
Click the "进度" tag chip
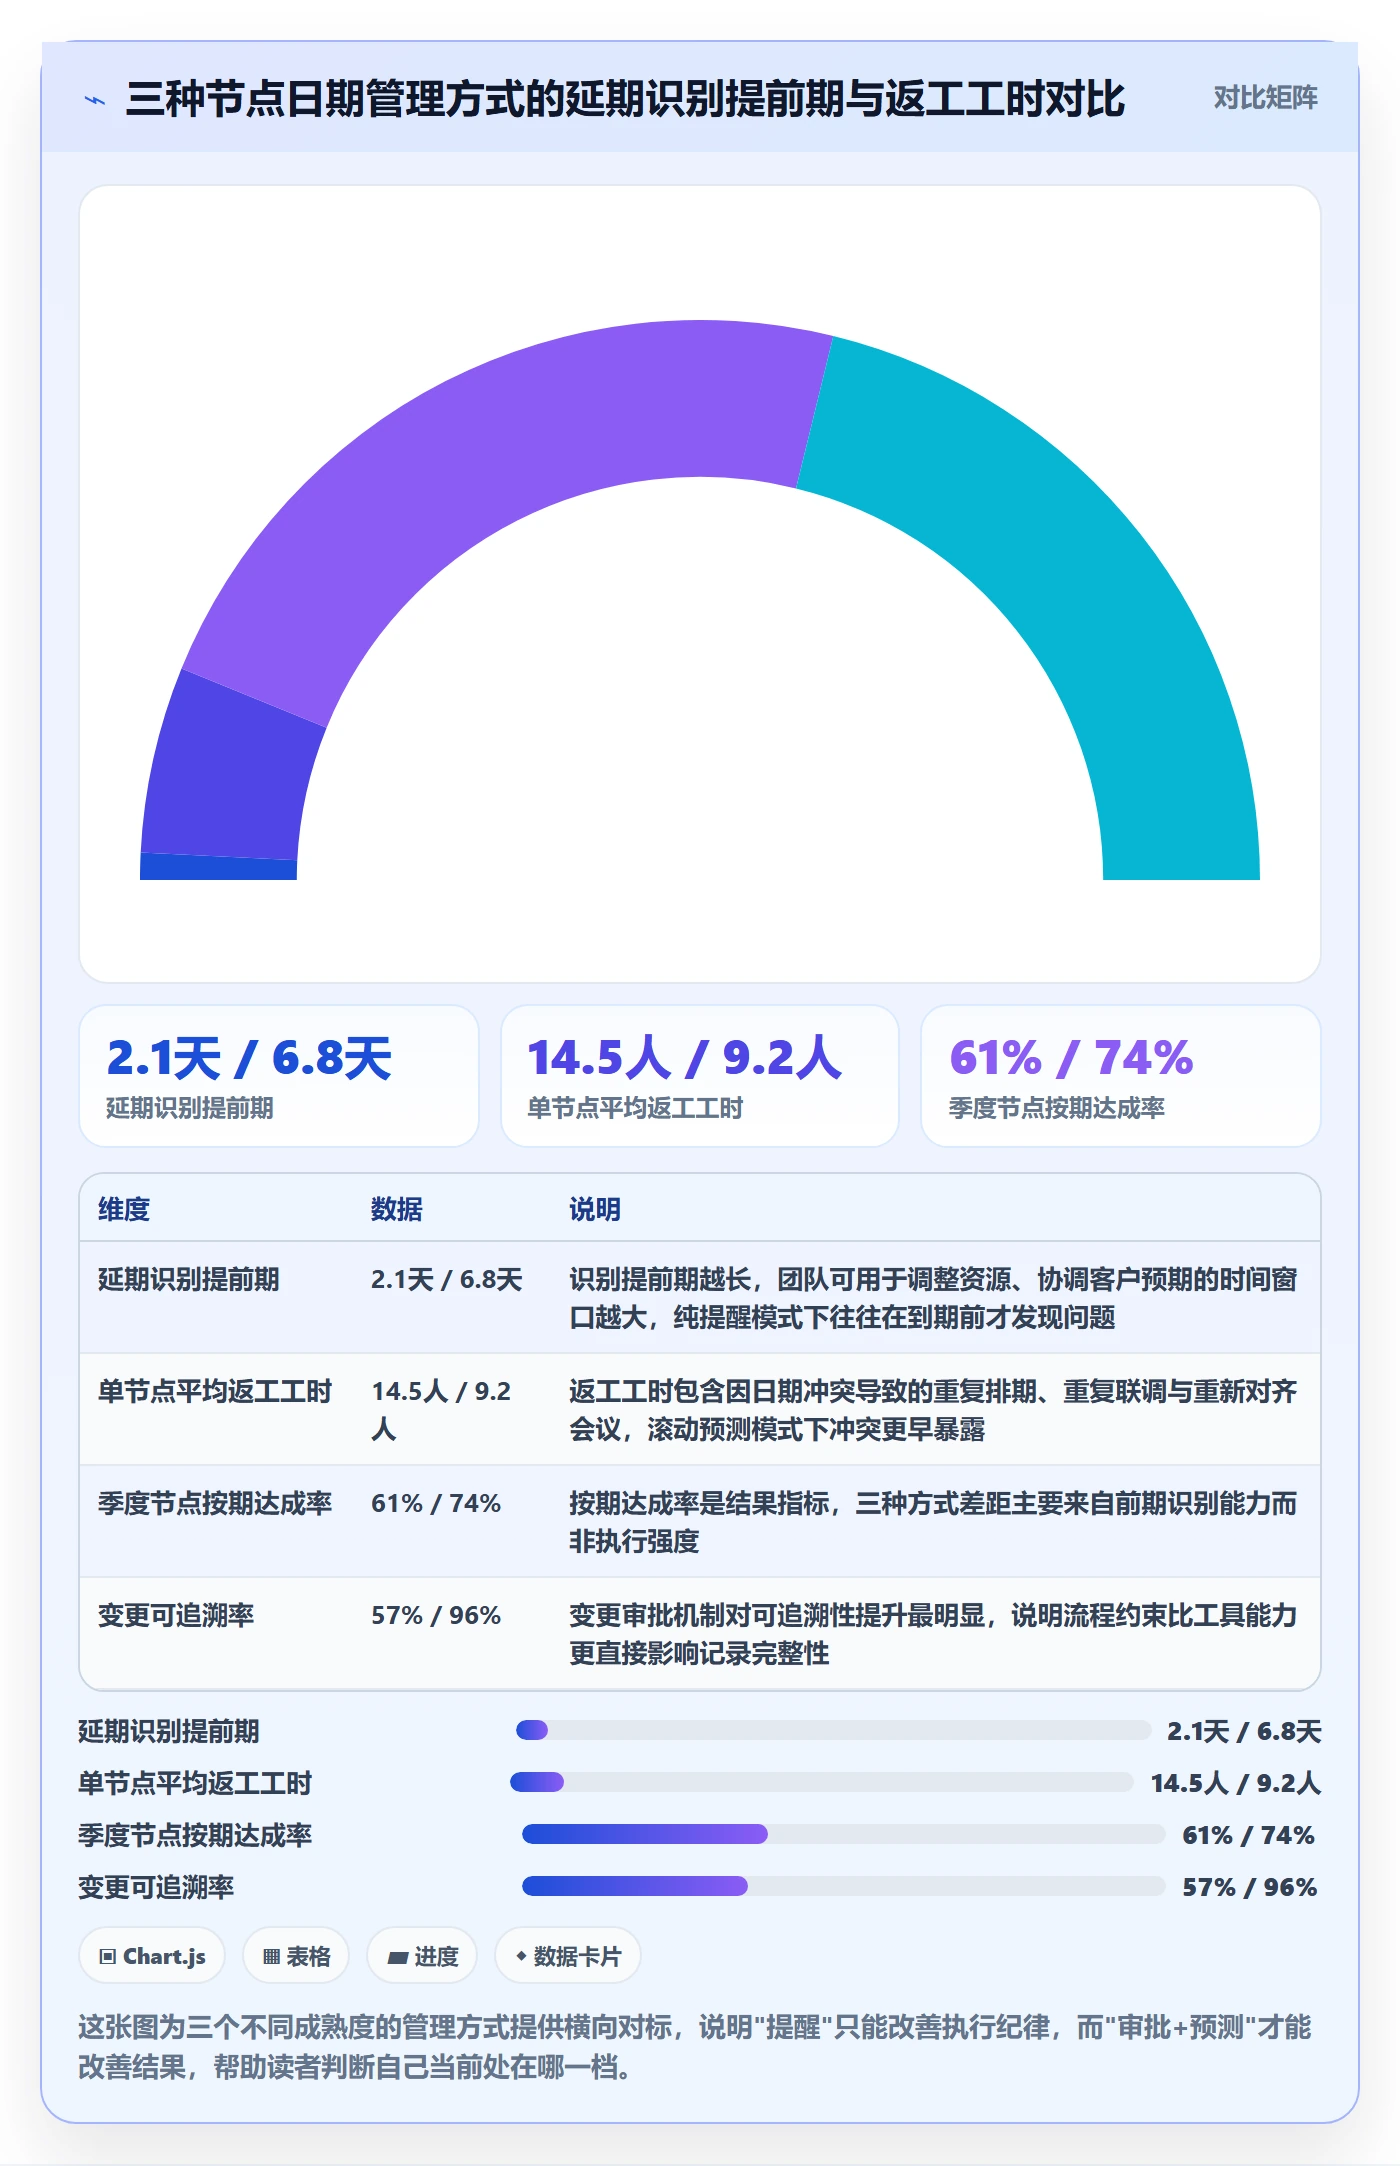coord(422,1955)
